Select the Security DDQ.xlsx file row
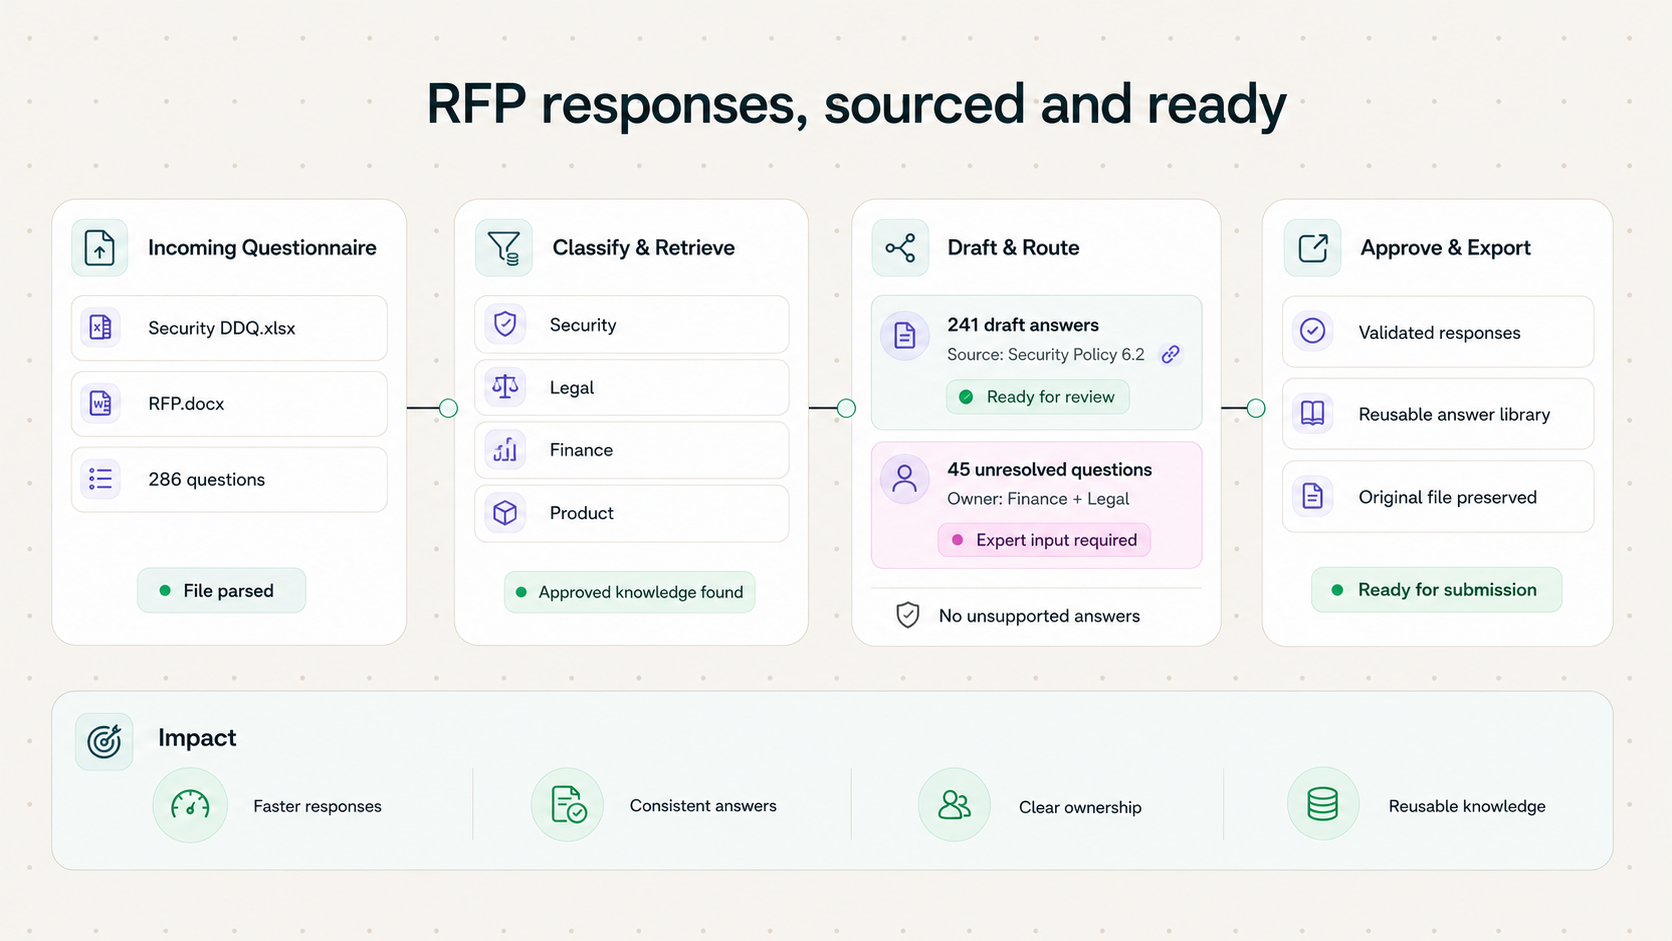Screen dimensions: 1672x941 click(x=229, y=328)
